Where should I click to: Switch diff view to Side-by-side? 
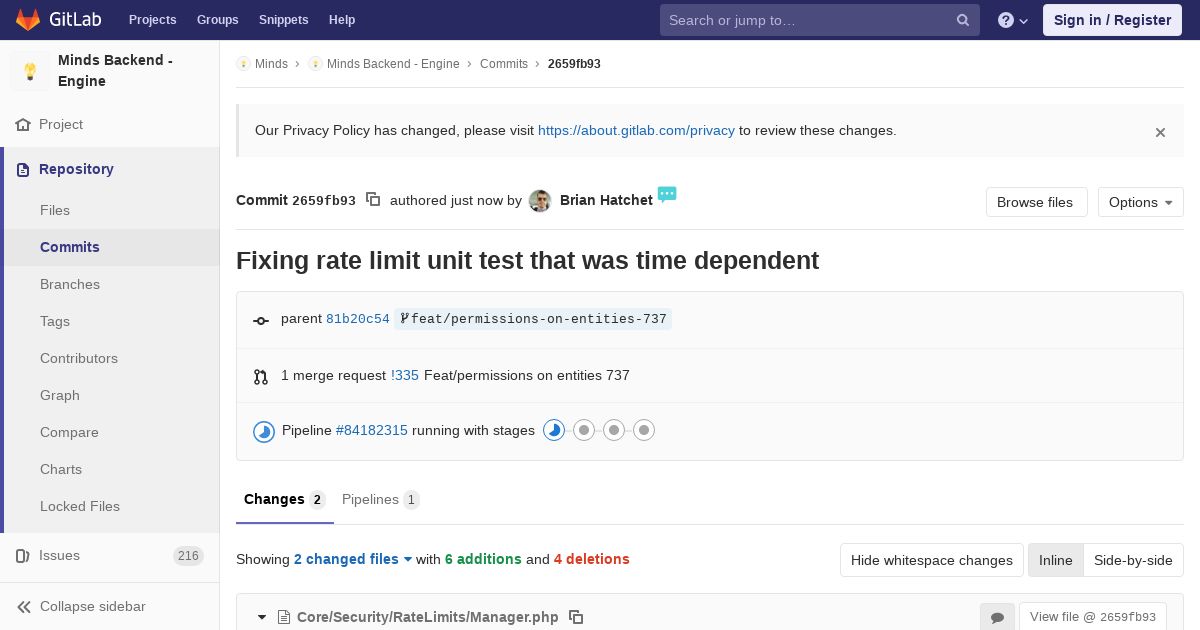[x=1133, y=560]
